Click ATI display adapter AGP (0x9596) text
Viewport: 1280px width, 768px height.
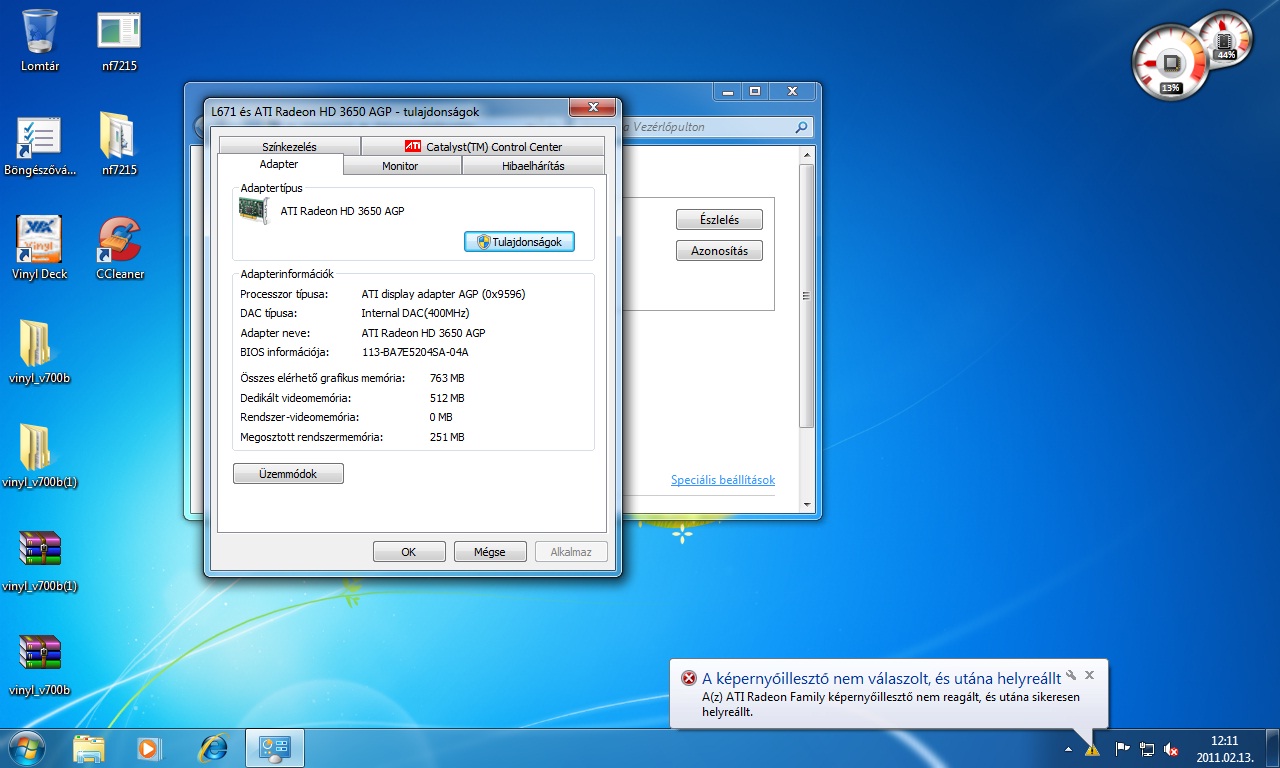point(443,294)
